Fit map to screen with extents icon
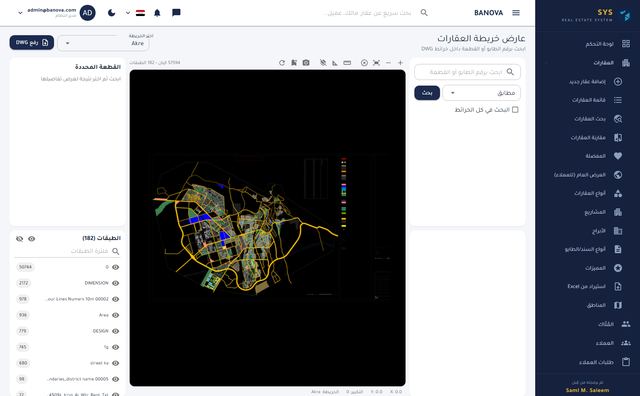640x396 pixels. pos(376,63)
